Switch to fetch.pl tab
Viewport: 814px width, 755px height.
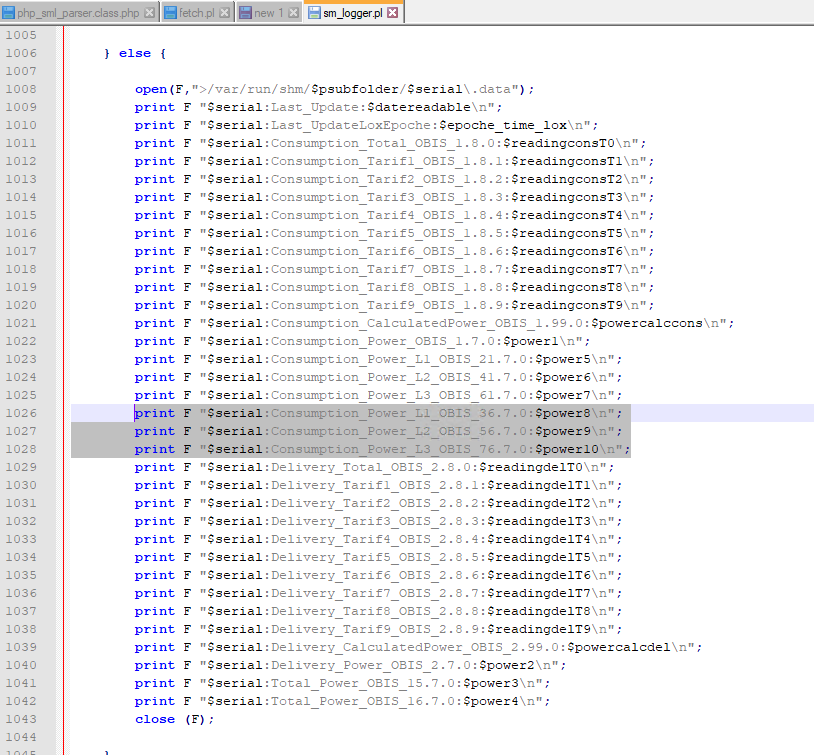pos(197,13)
